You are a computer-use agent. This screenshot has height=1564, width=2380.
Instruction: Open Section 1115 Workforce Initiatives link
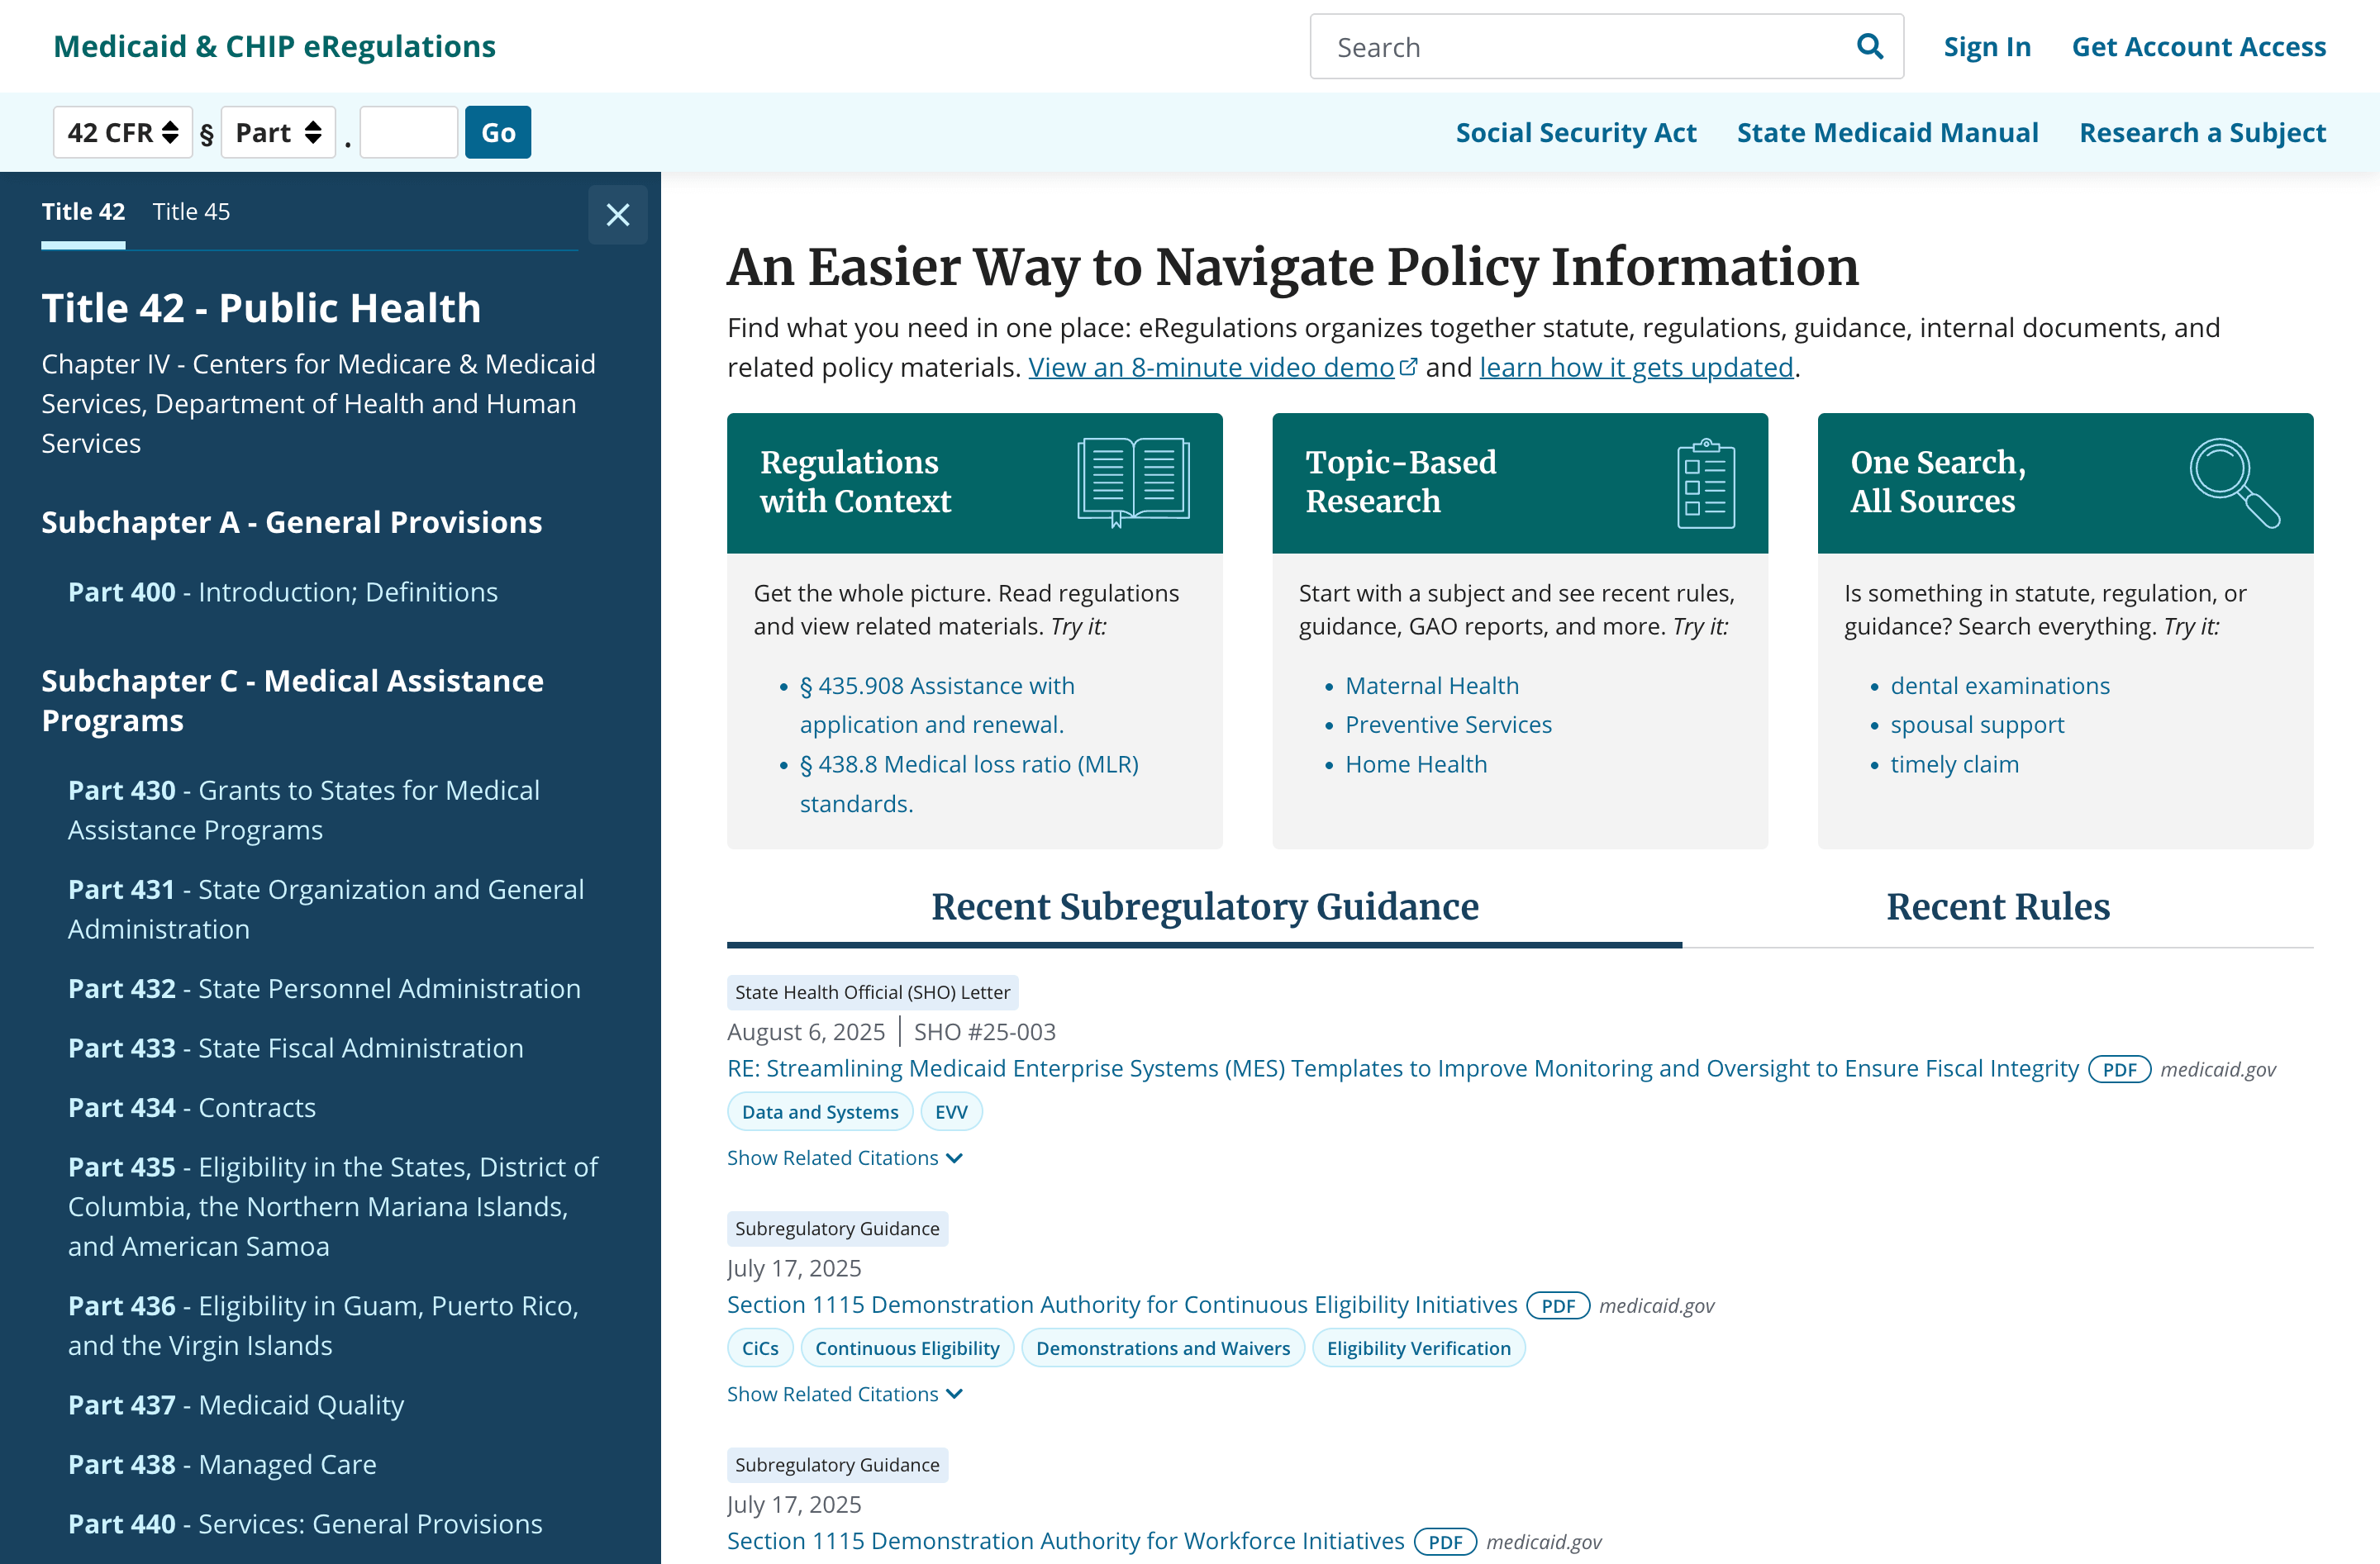coord(1065,1540)
